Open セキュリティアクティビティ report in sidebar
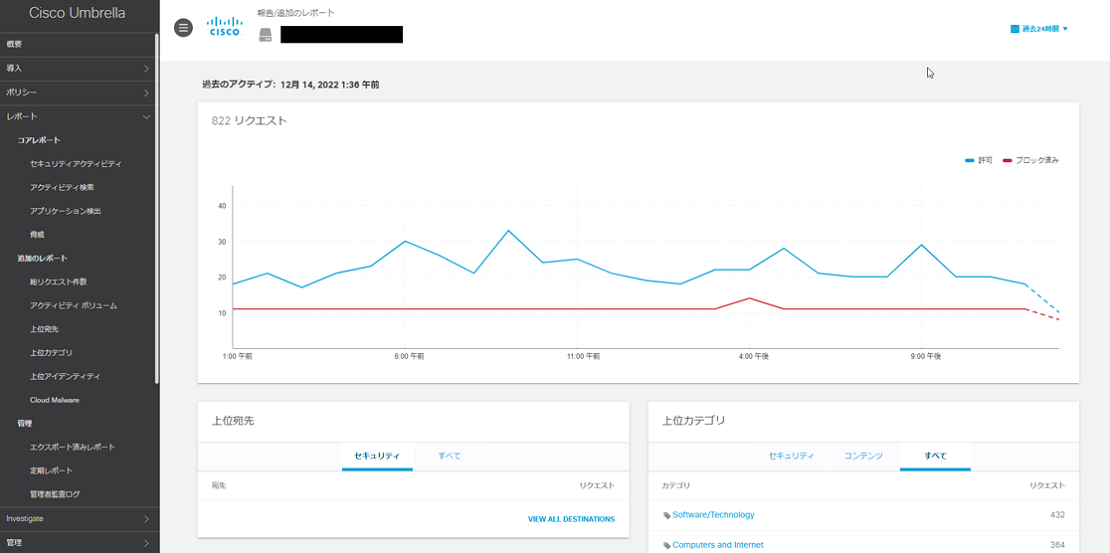1110x553 pixels. (76, 164)
